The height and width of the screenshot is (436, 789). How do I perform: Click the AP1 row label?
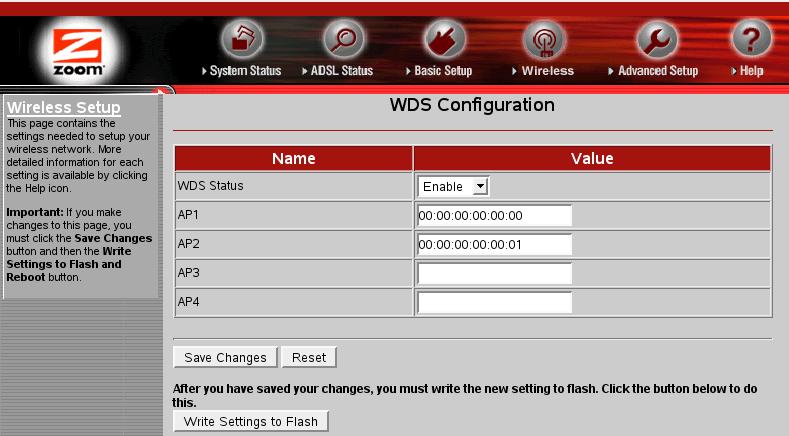pos(188,215)
